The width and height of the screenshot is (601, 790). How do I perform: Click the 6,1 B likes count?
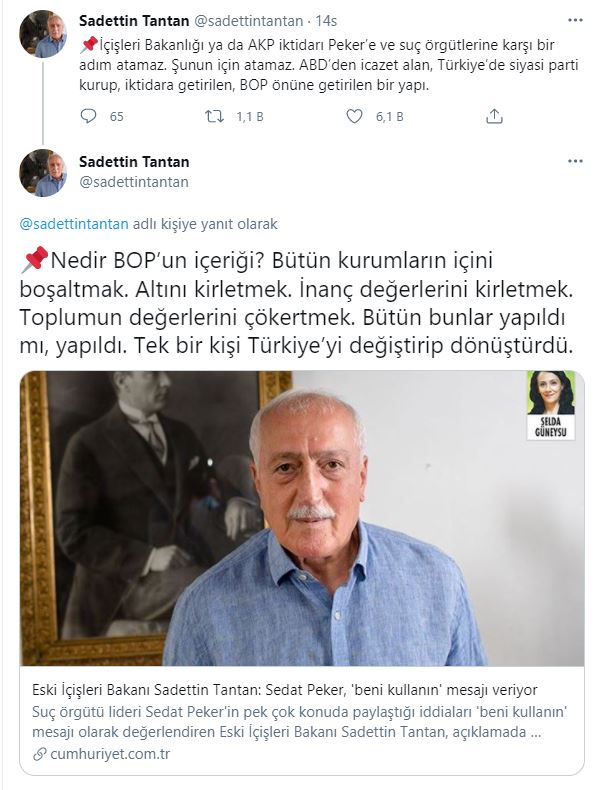pos(389,117)
